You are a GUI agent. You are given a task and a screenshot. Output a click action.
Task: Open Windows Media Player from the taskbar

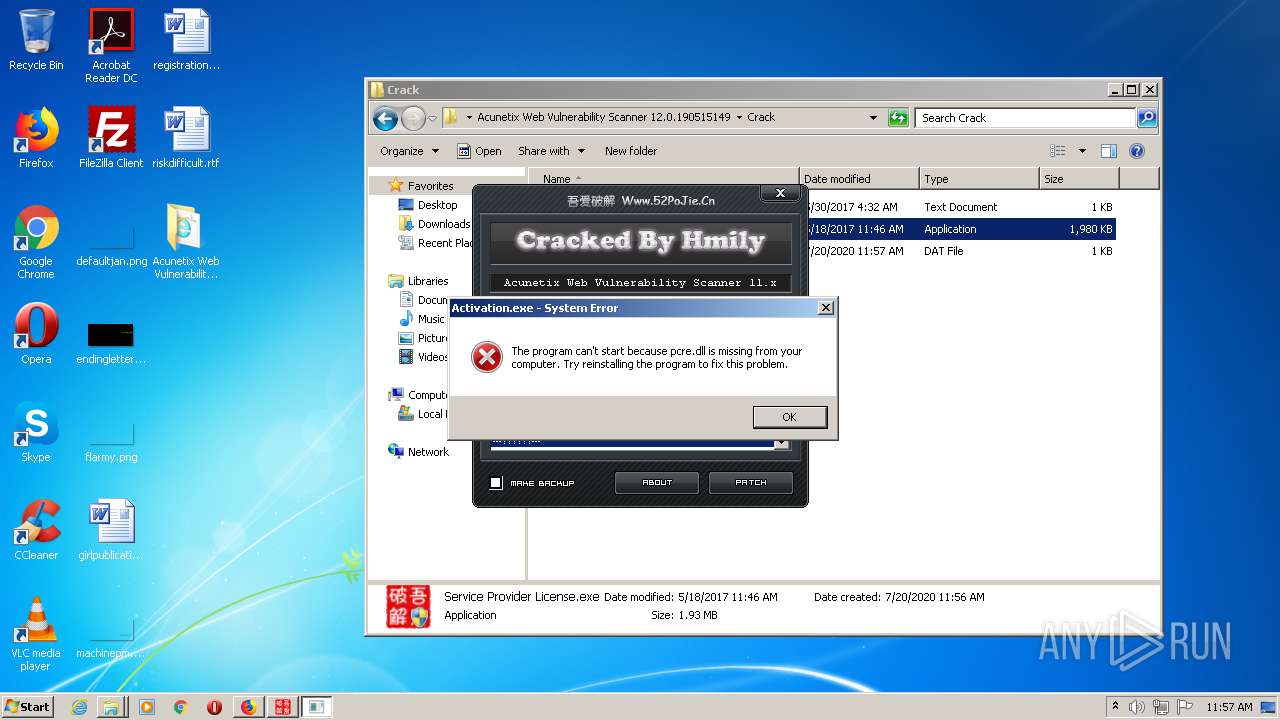[x=147, y=707]
